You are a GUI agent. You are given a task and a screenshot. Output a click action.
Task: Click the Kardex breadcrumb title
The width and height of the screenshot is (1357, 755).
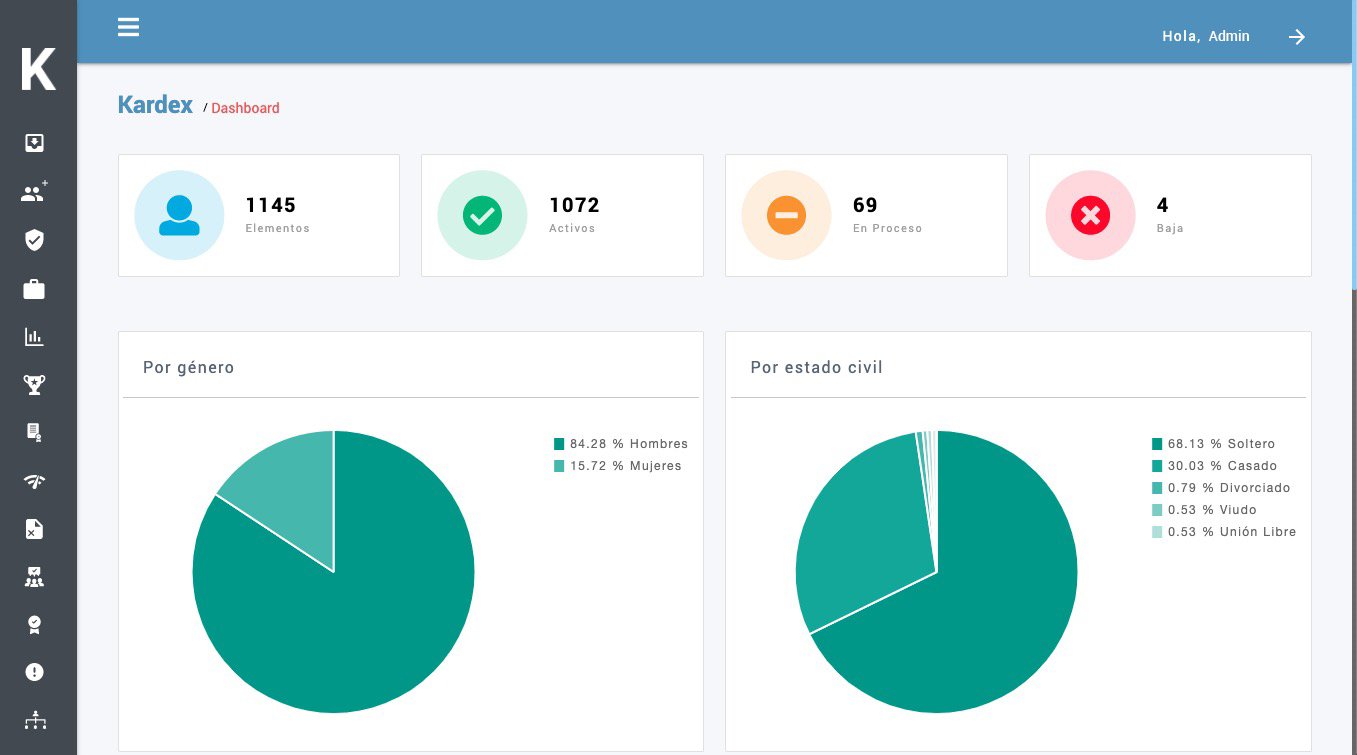(155, 105)
